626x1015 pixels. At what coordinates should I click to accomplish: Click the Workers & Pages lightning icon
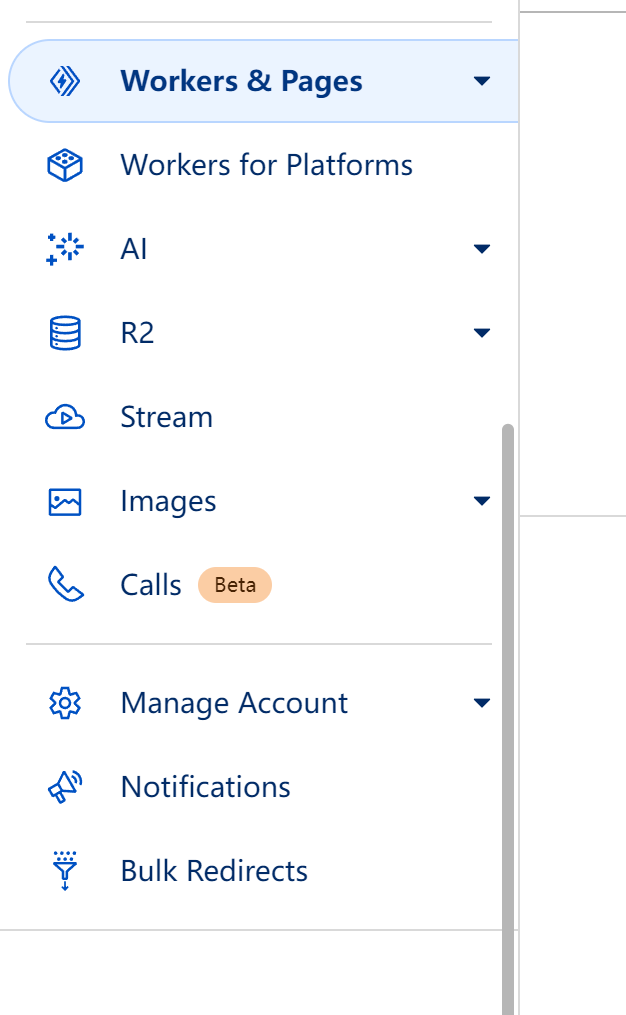coord(65,82)
